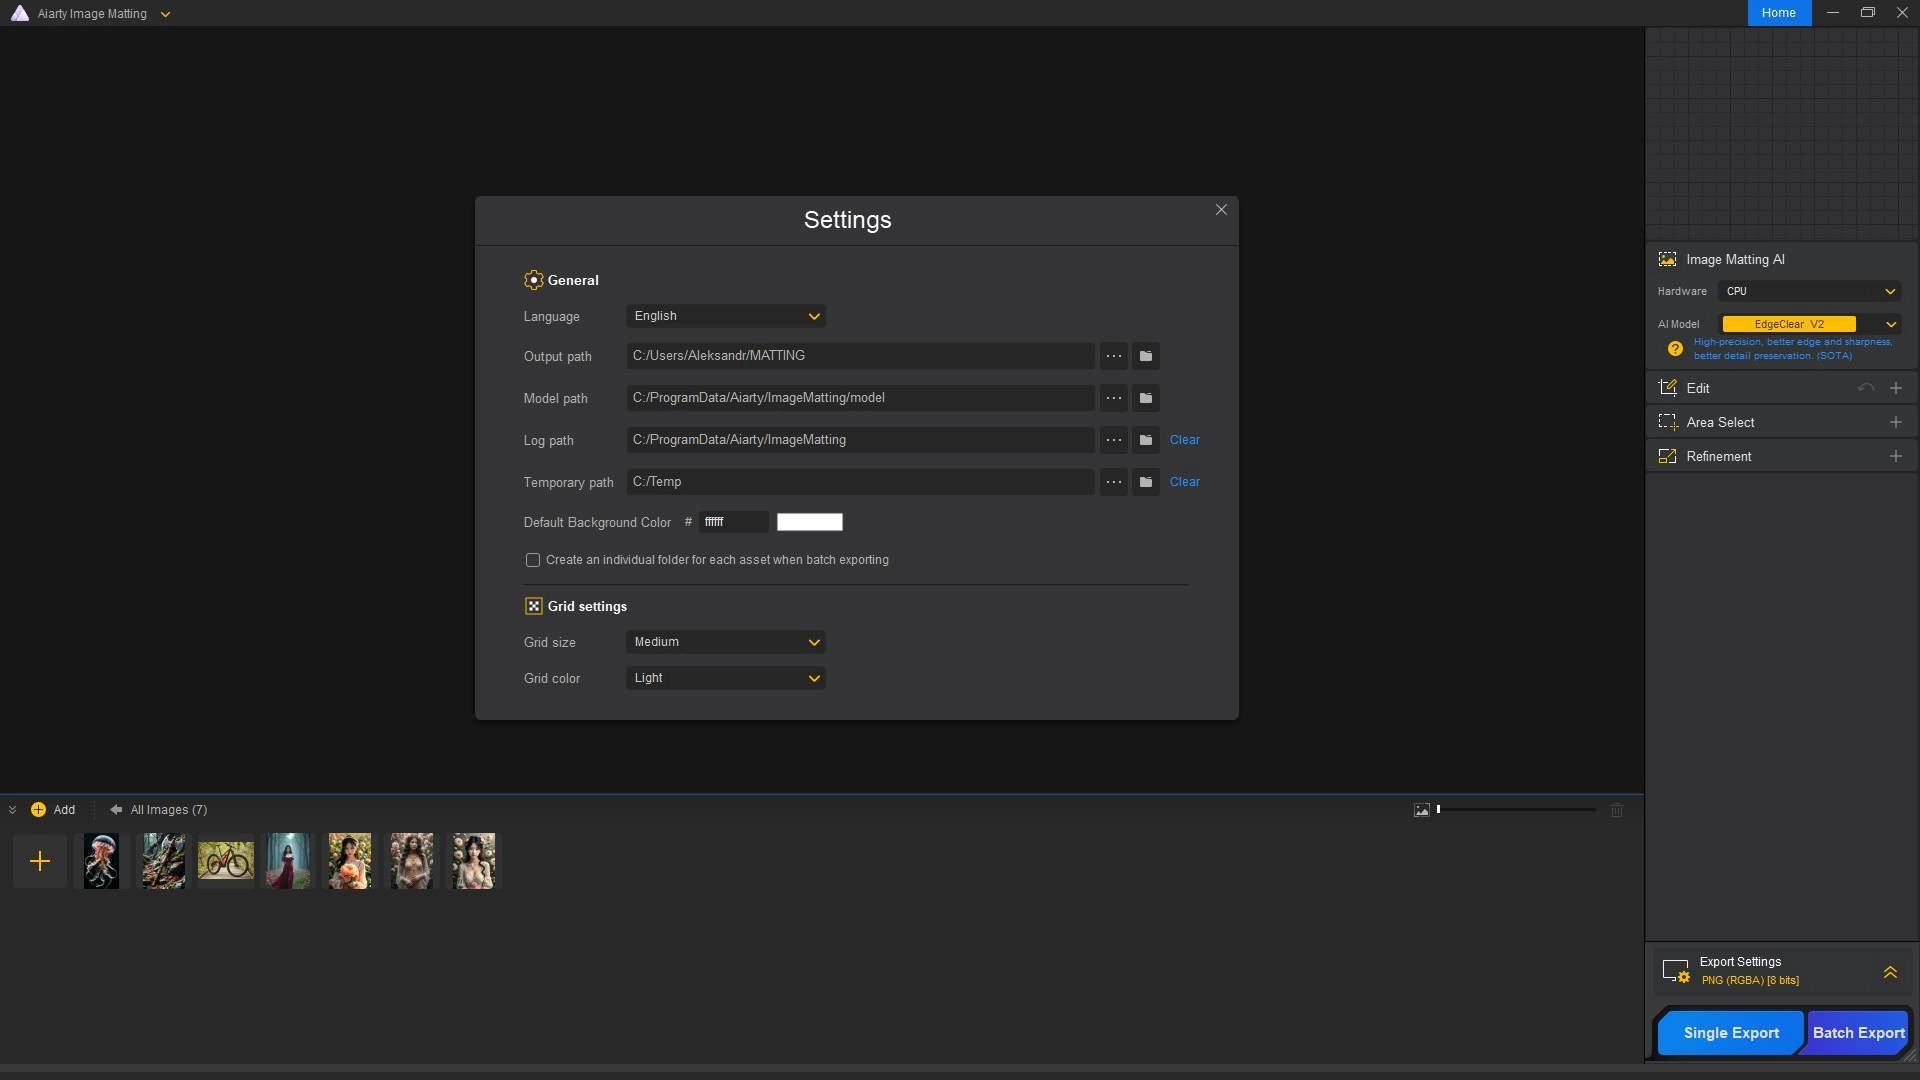Click Batch Export button
Viewport: 1920px width, 1080px height.
click(x=1858, y=1033)
